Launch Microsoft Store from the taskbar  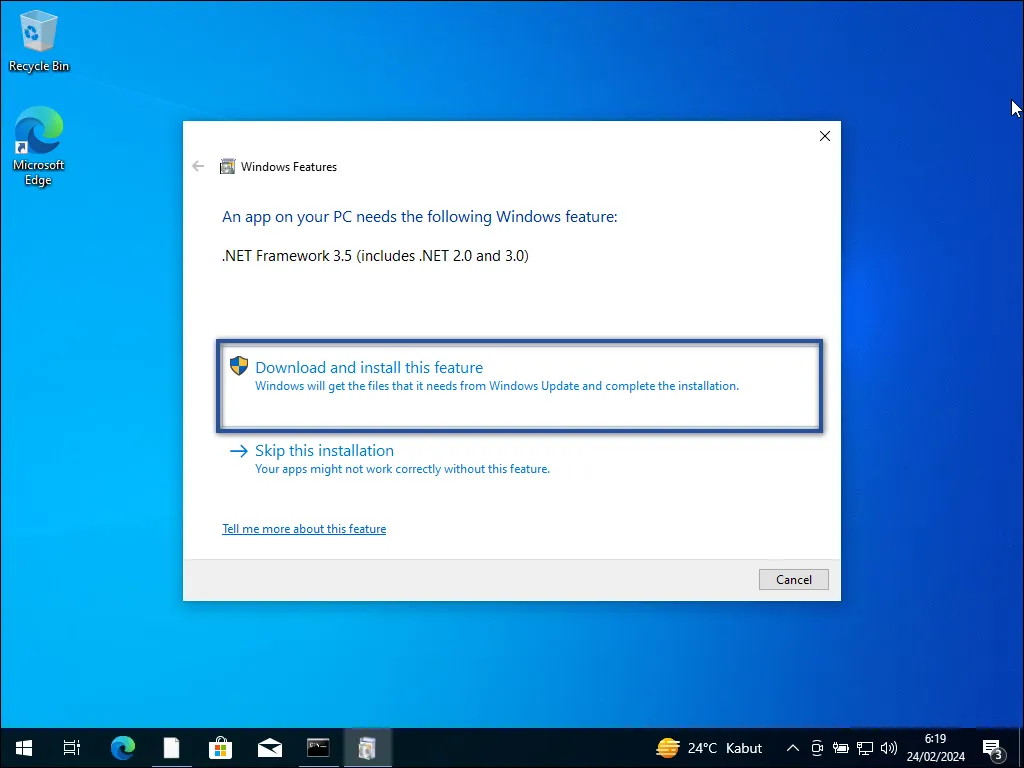tap(220, 747)
